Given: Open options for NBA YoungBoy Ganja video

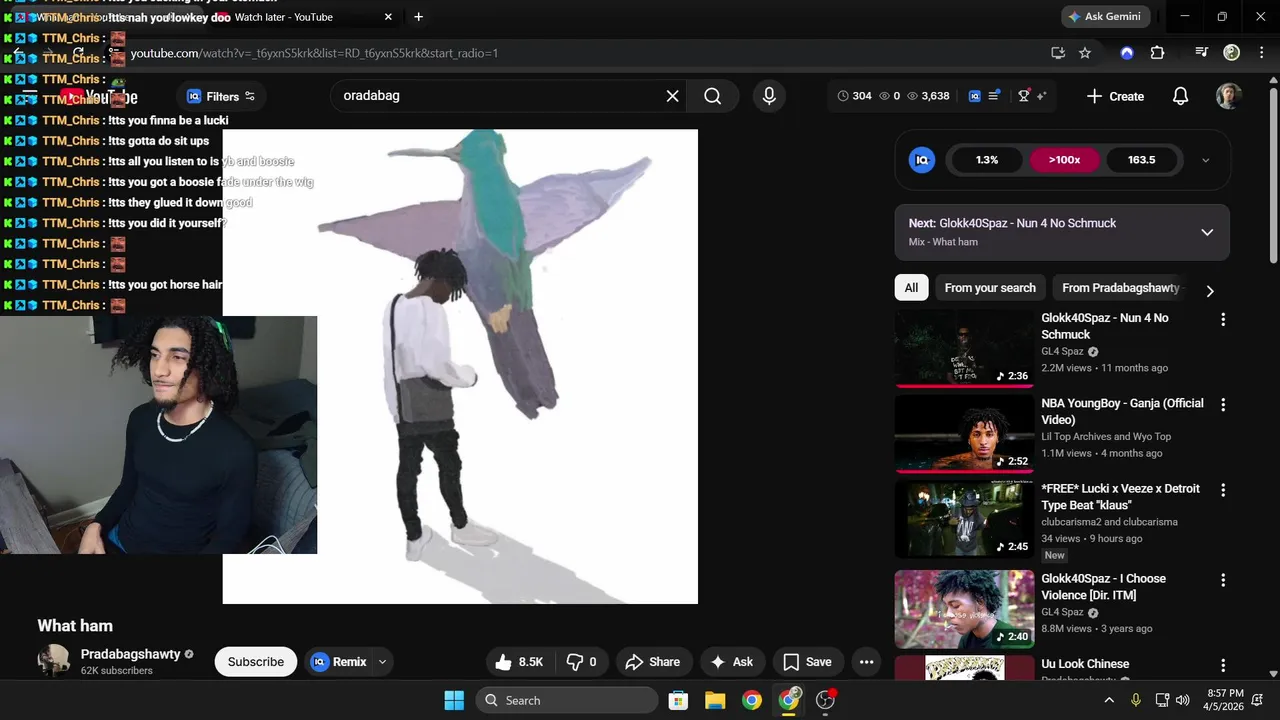Looking at the screenshot, I should pyautogui.click(x=1222, y=405).
